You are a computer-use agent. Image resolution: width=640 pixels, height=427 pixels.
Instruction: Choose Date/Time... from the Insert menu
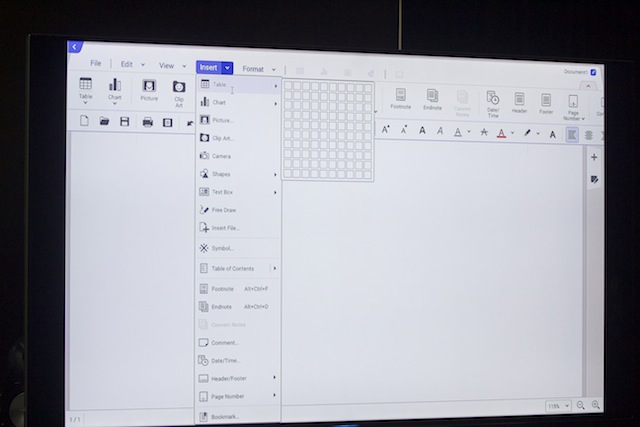click(x=239, y=361)
